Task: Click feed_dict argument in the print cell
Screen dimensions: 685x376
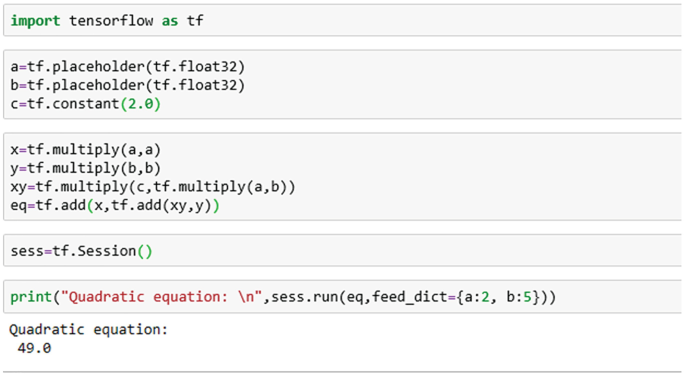Action: 409,297
